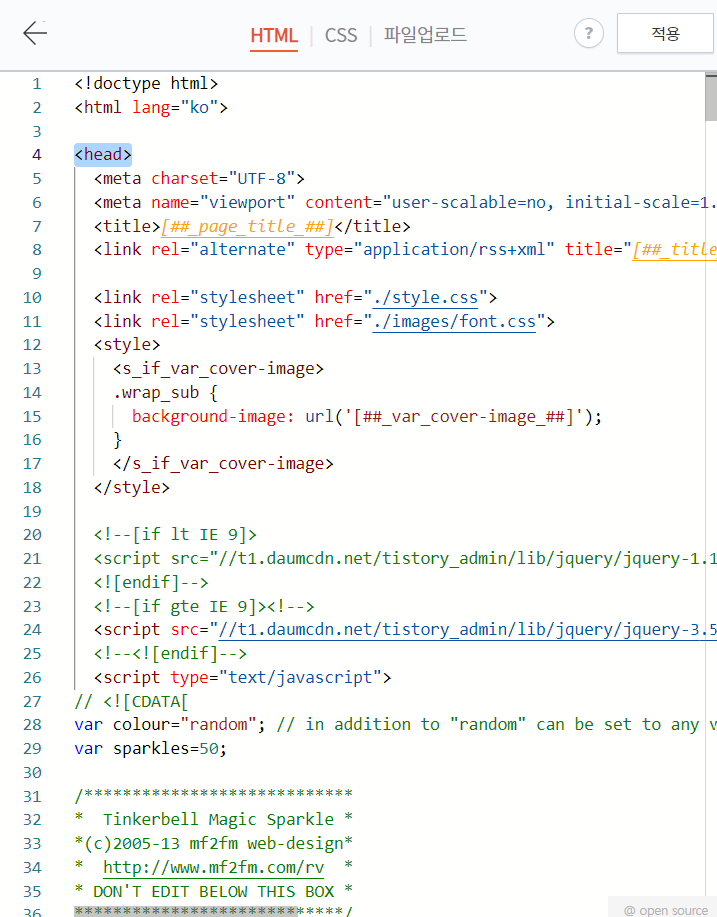
Task: Select the [##_page_title_##] placeholder
Action: click(x=247, y=226)
